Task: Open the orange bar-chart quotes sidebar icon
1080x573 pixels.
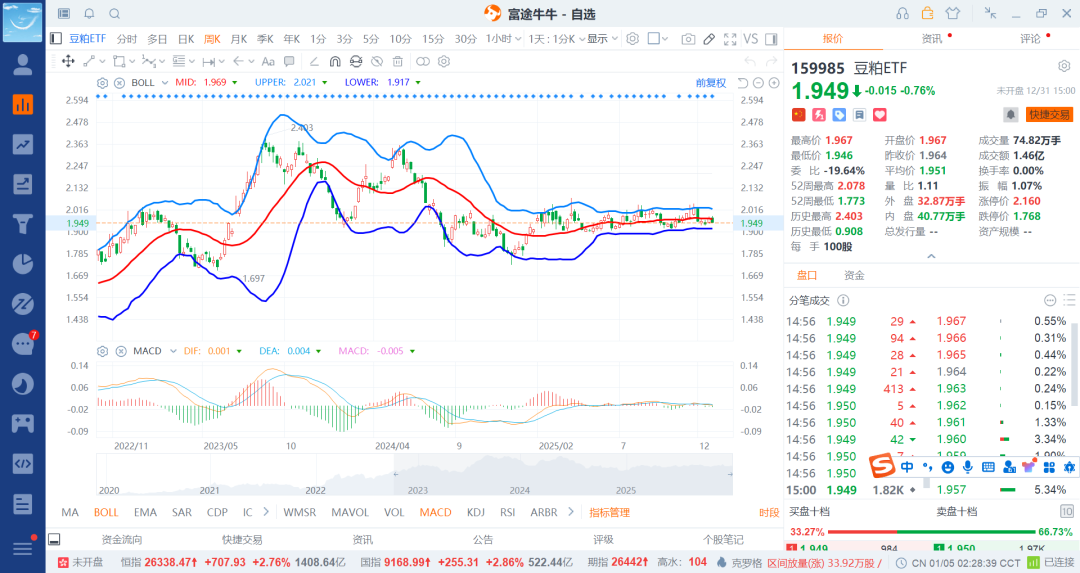Action: pyautogui.click(x=23, y=104)
